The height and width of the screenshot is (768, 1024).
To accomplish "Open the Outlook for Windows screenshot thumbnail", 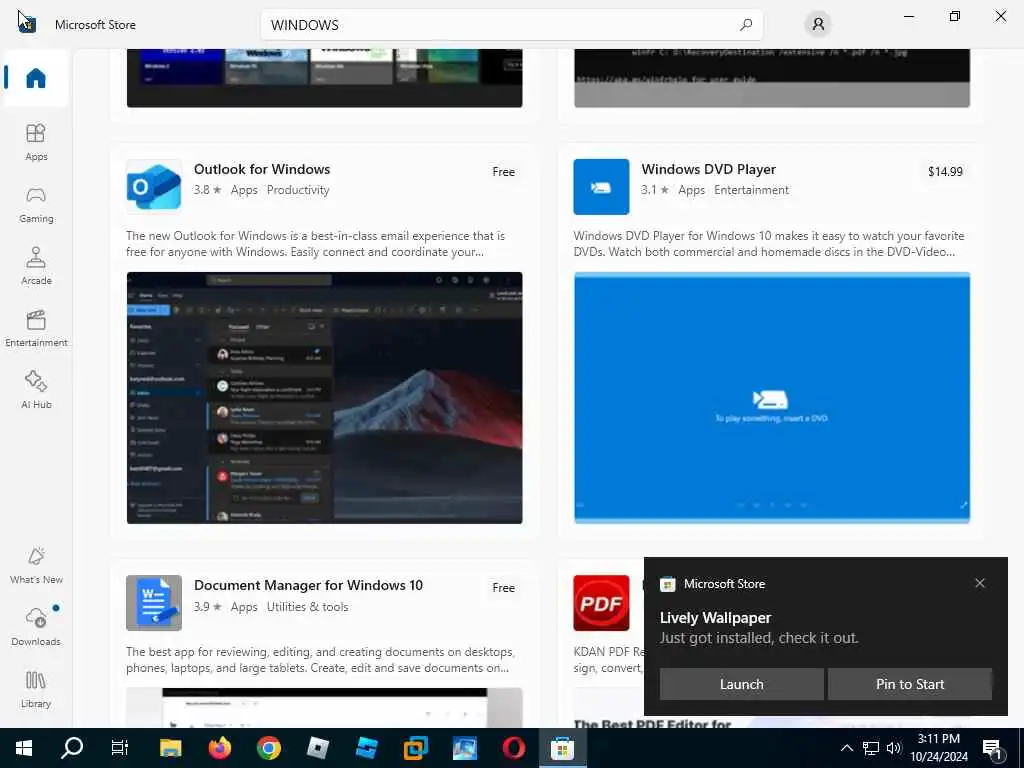I will coord(325,398).
